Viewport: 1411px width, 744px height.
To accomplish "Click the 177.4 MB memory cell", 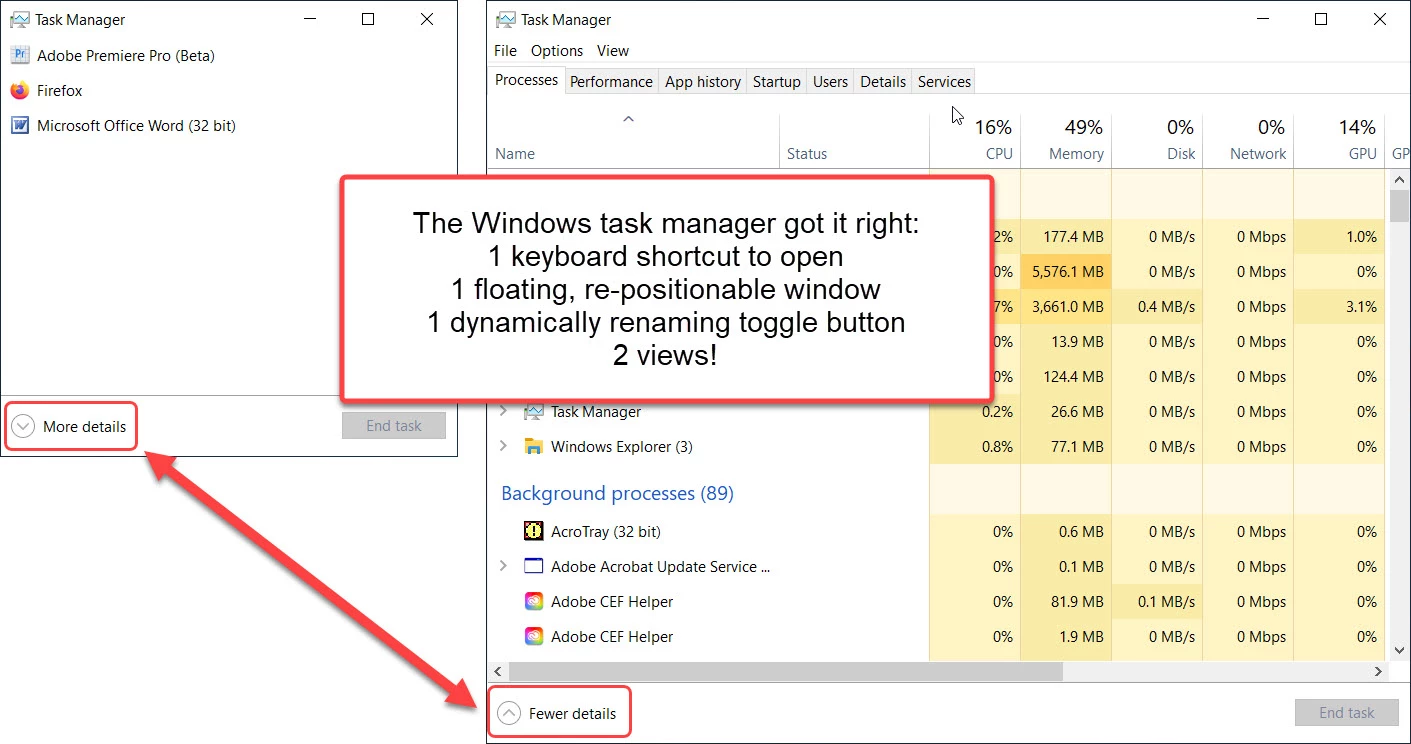I will click(x=1066, y=237).
